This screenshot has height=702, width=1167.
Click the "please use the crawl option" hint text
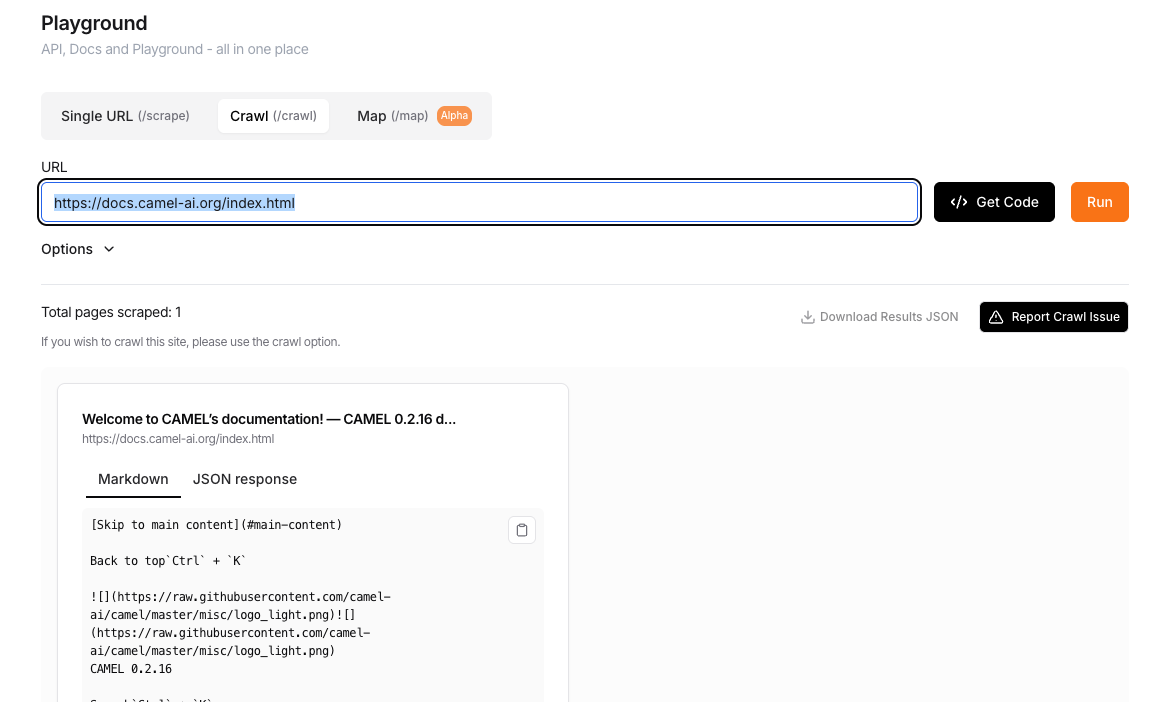pos(190,342)
